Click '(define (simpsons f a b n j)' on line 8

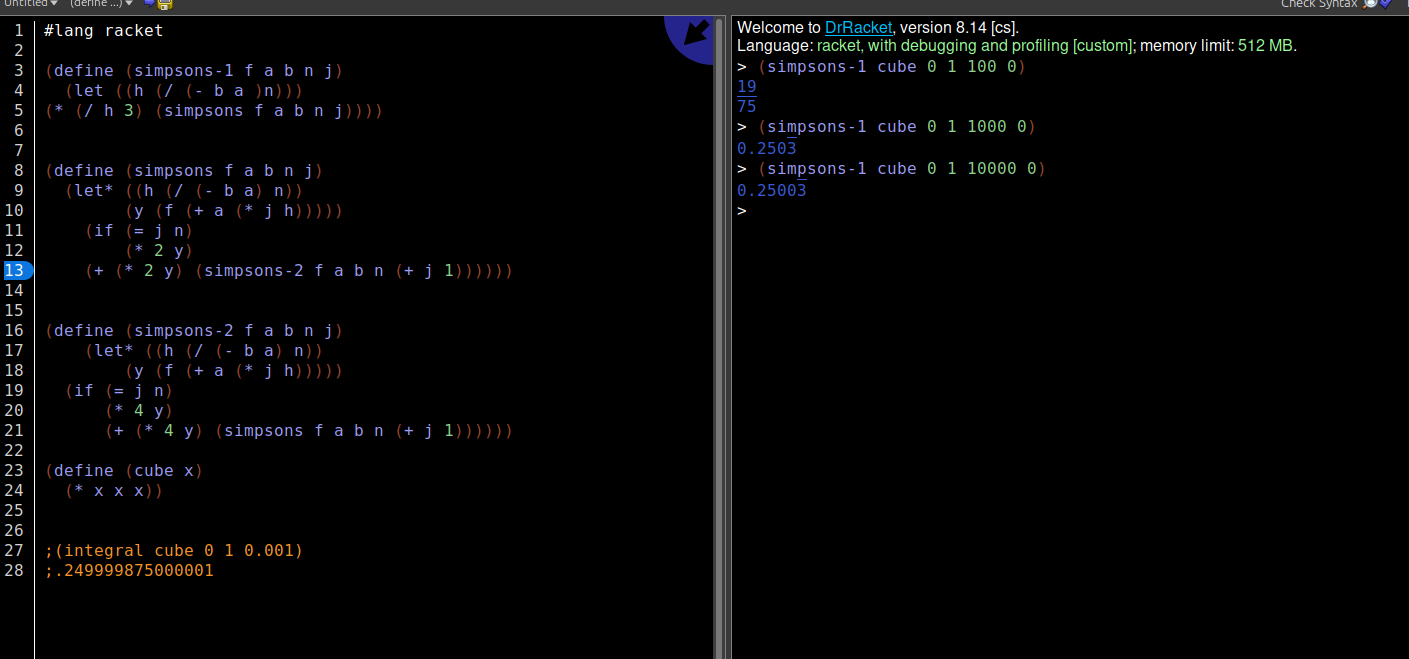point(184,170)
